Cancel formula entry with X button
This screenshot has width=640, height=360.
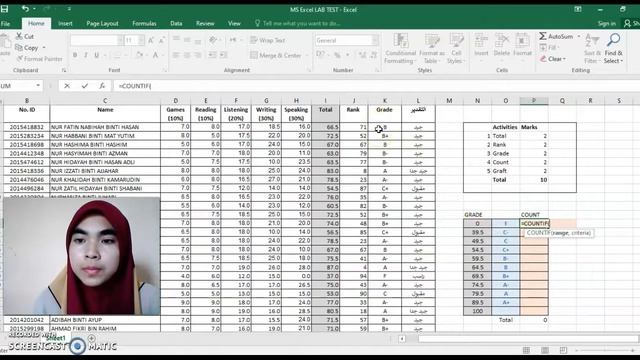67,86
